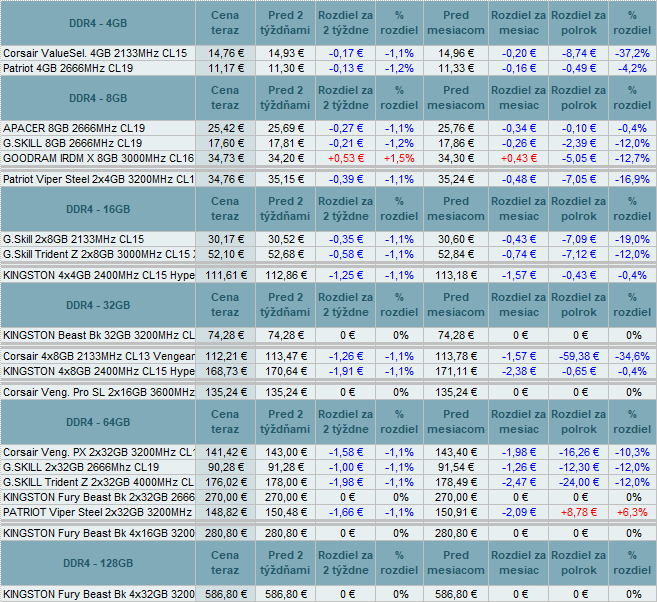Click 'G.Skill 2x8GB 2133MHz CL15' product name

(x=73, y=240)
